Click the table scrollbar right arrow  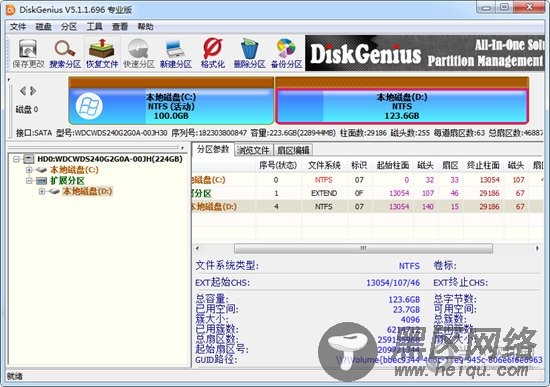point(537,248)
